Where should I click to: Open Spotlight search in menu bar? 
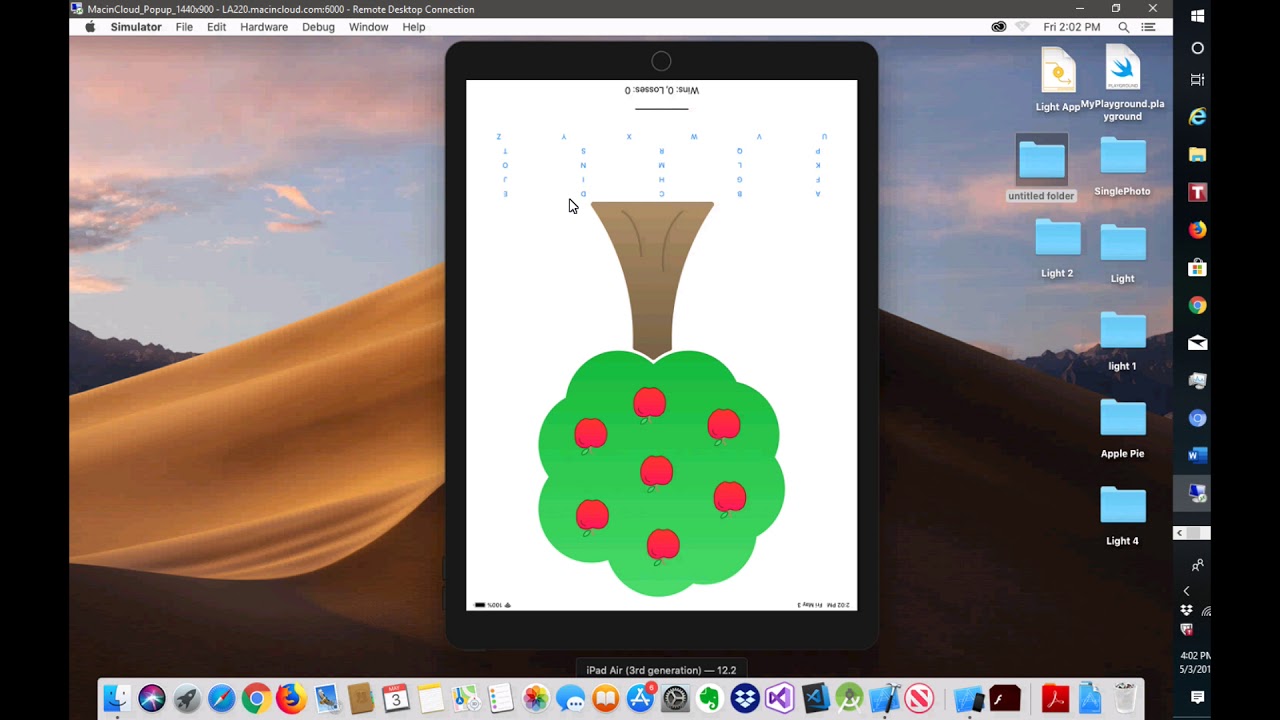(1124, 27)
